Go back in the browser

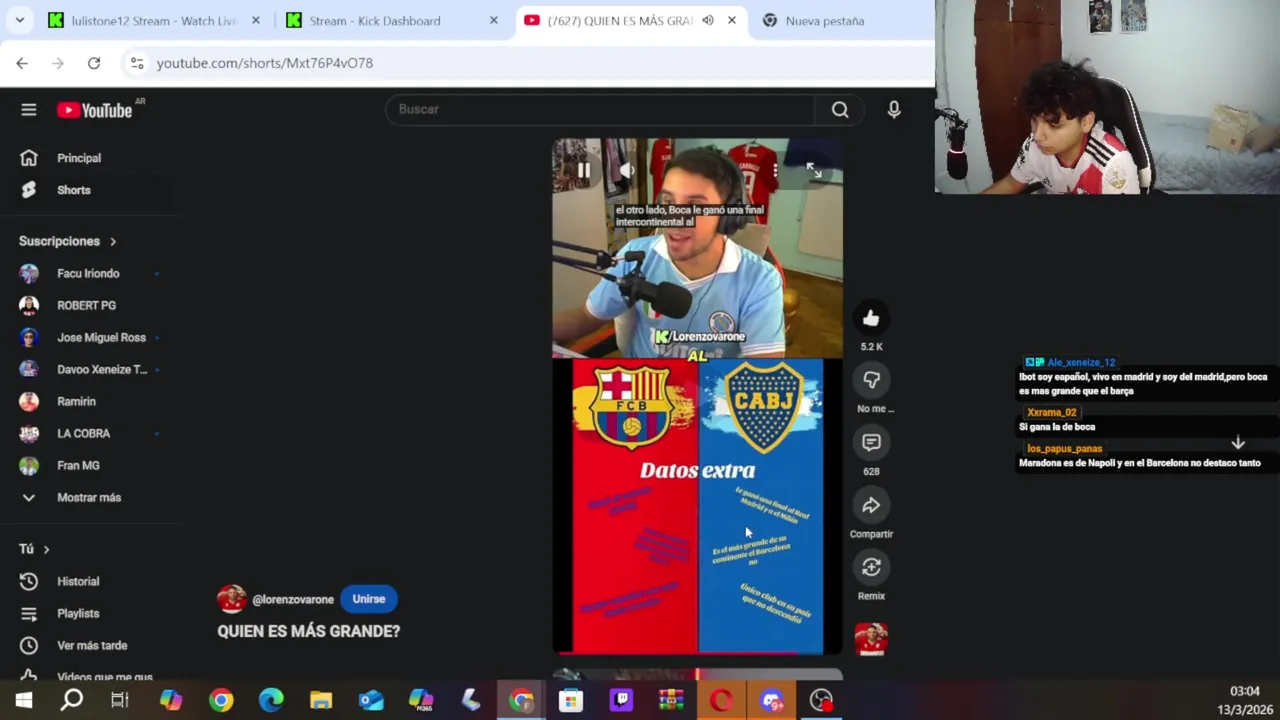(22, 63)
